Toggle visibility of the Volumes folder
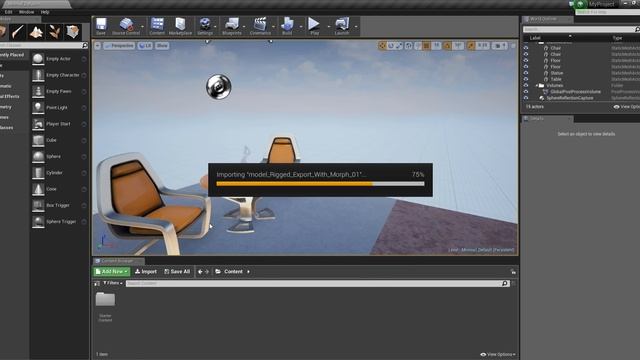Screen dimensions: 640x360 click(526, 86)
